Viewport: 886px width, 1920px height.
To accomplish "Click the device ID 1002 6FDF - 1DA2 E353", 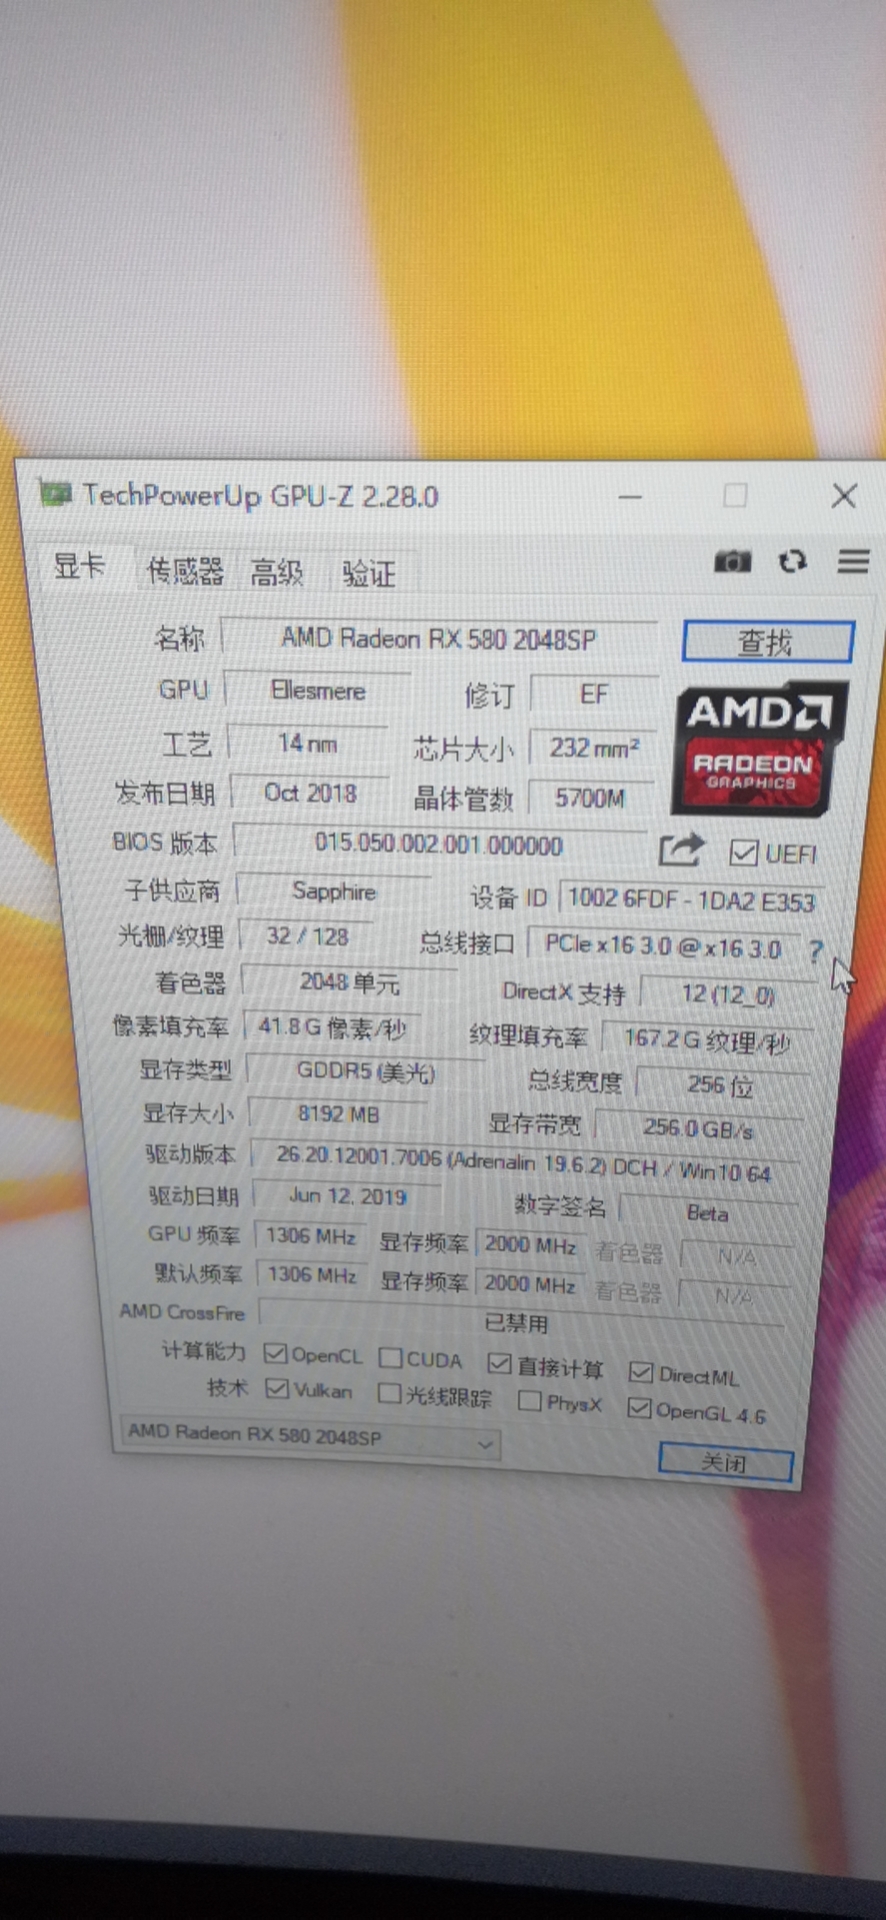I will [692, 900].
